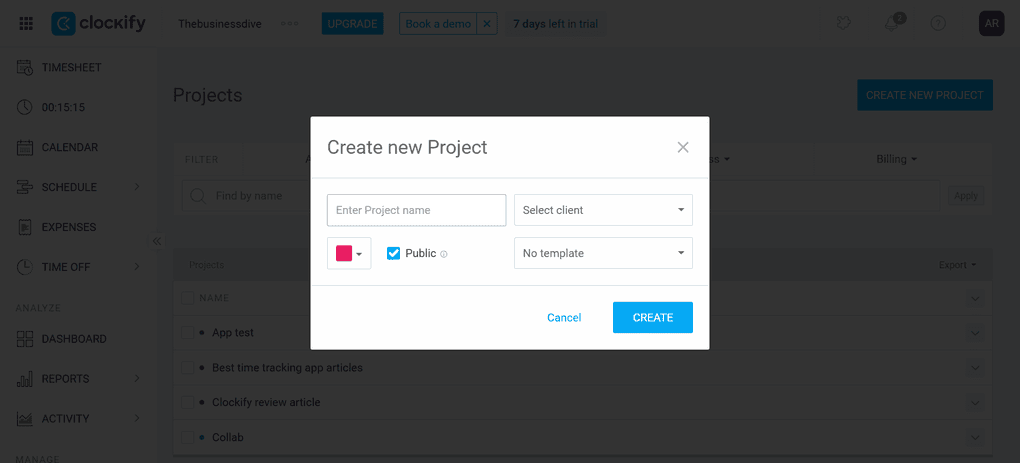Open the App test project
Screen dimensions: 1020x463
click(x=233, y=332)
